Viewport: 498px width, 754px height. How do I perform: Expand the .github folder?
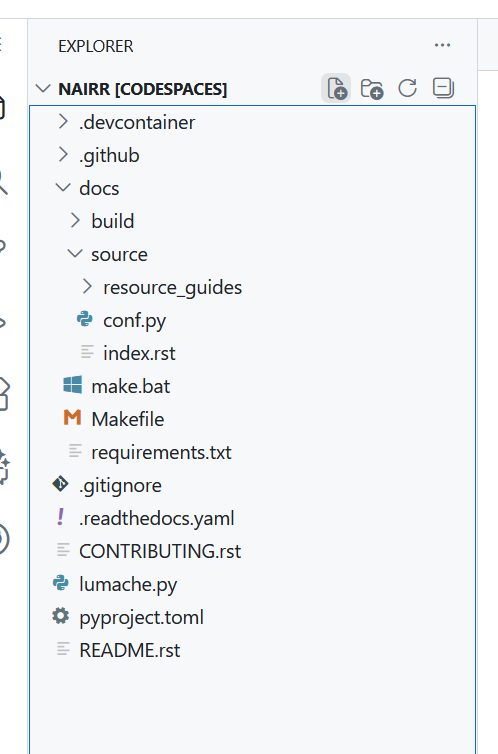click(252, 155)
